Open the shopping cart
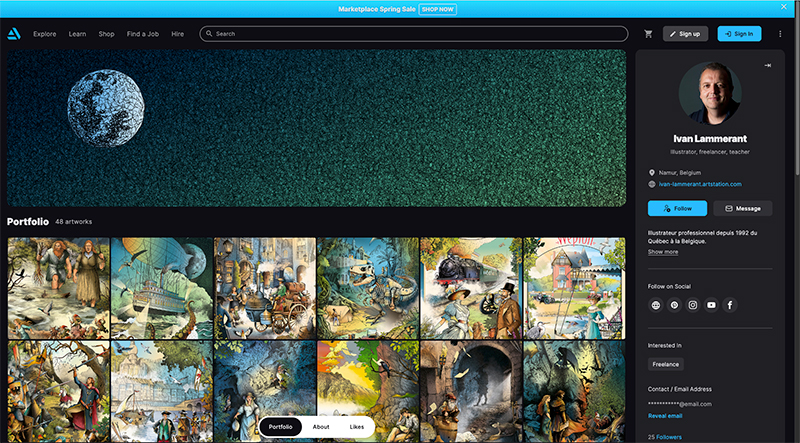Viewport: 800px width, 443px height. pyautogui.click(x=648, y=33)
